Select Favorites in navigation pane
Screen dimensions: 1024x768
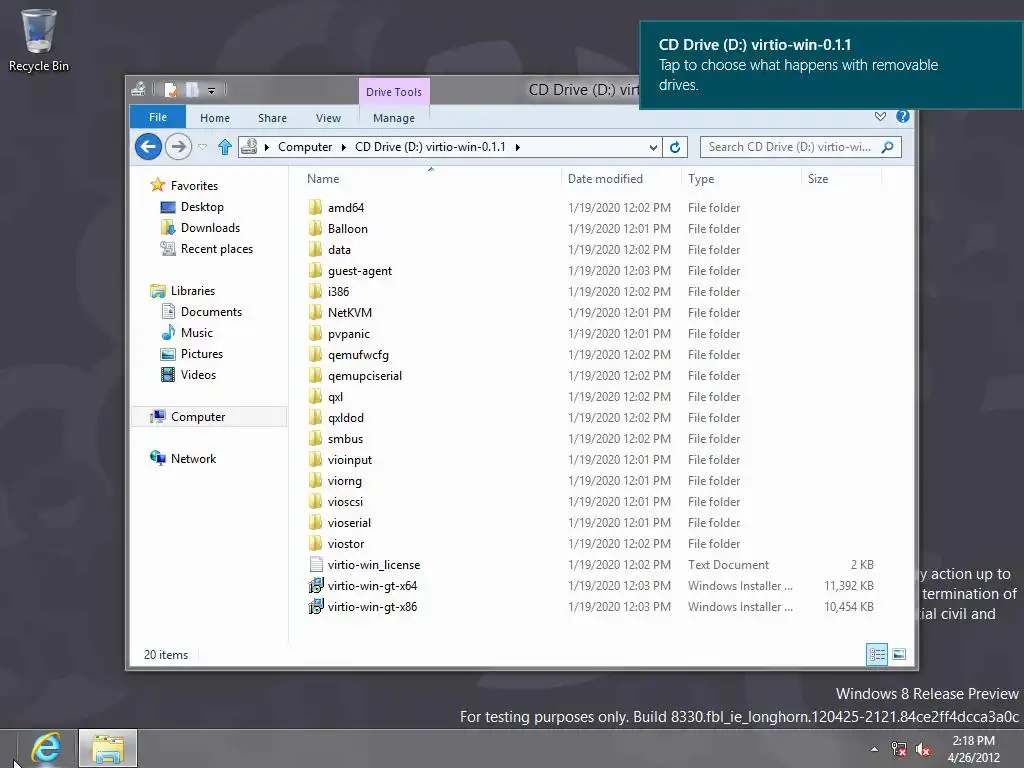pos(194,185)
